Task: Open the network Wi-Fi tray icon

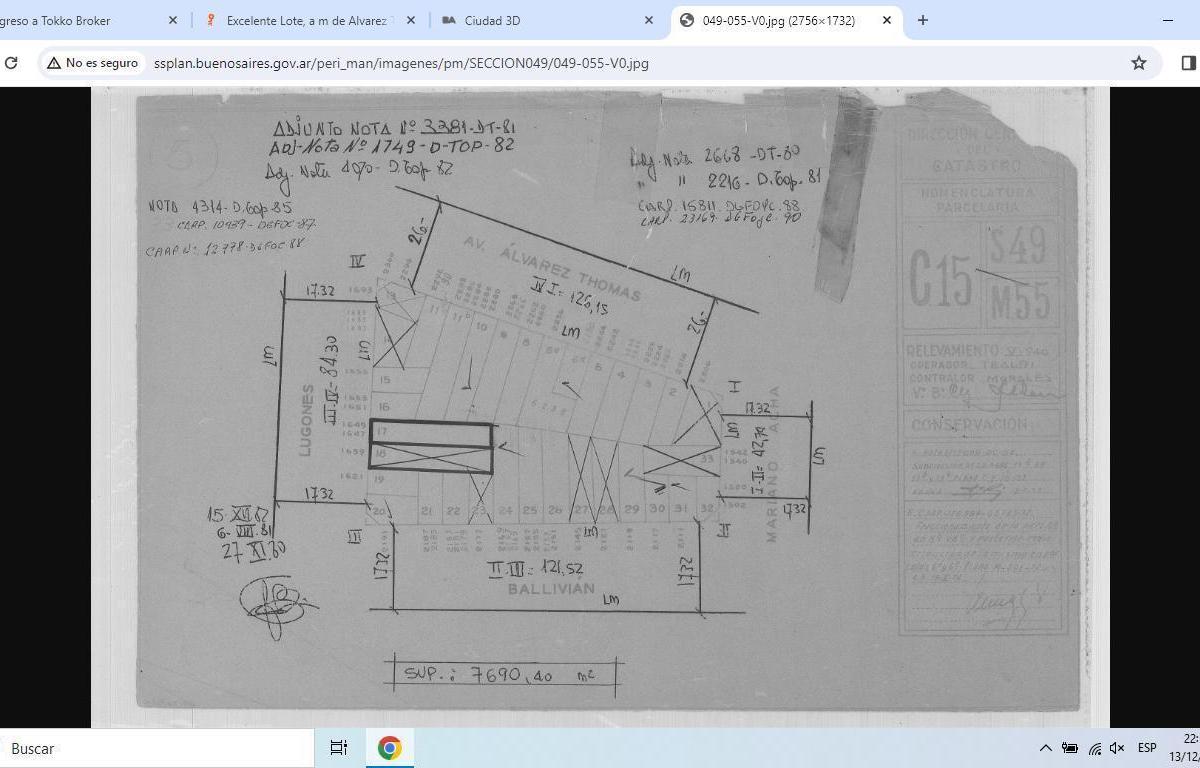Action: [x=1095, y=748]
